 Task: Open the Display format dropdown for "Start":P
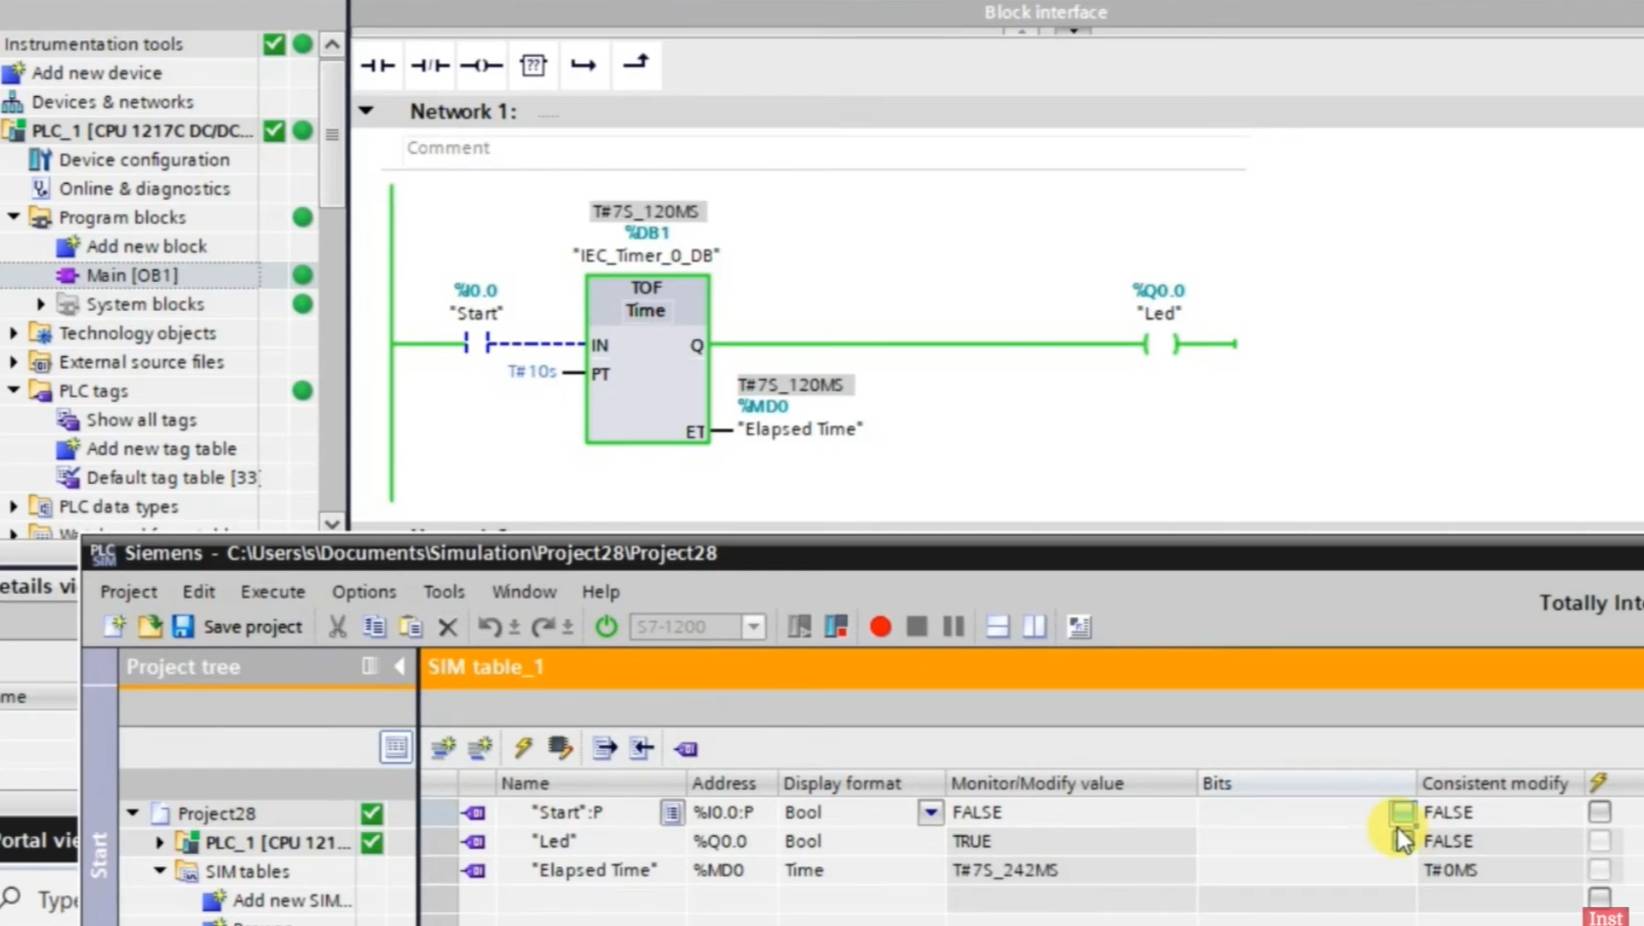[x=930, y=812]
